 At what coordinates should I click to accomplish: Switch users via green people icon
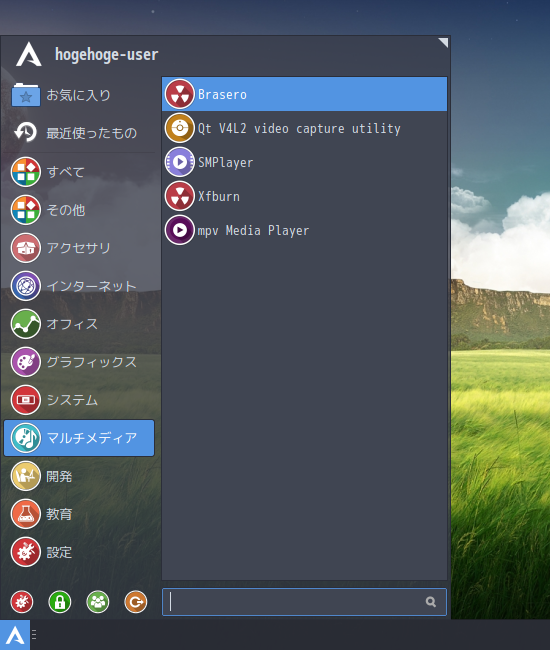[x=98, y=601]
